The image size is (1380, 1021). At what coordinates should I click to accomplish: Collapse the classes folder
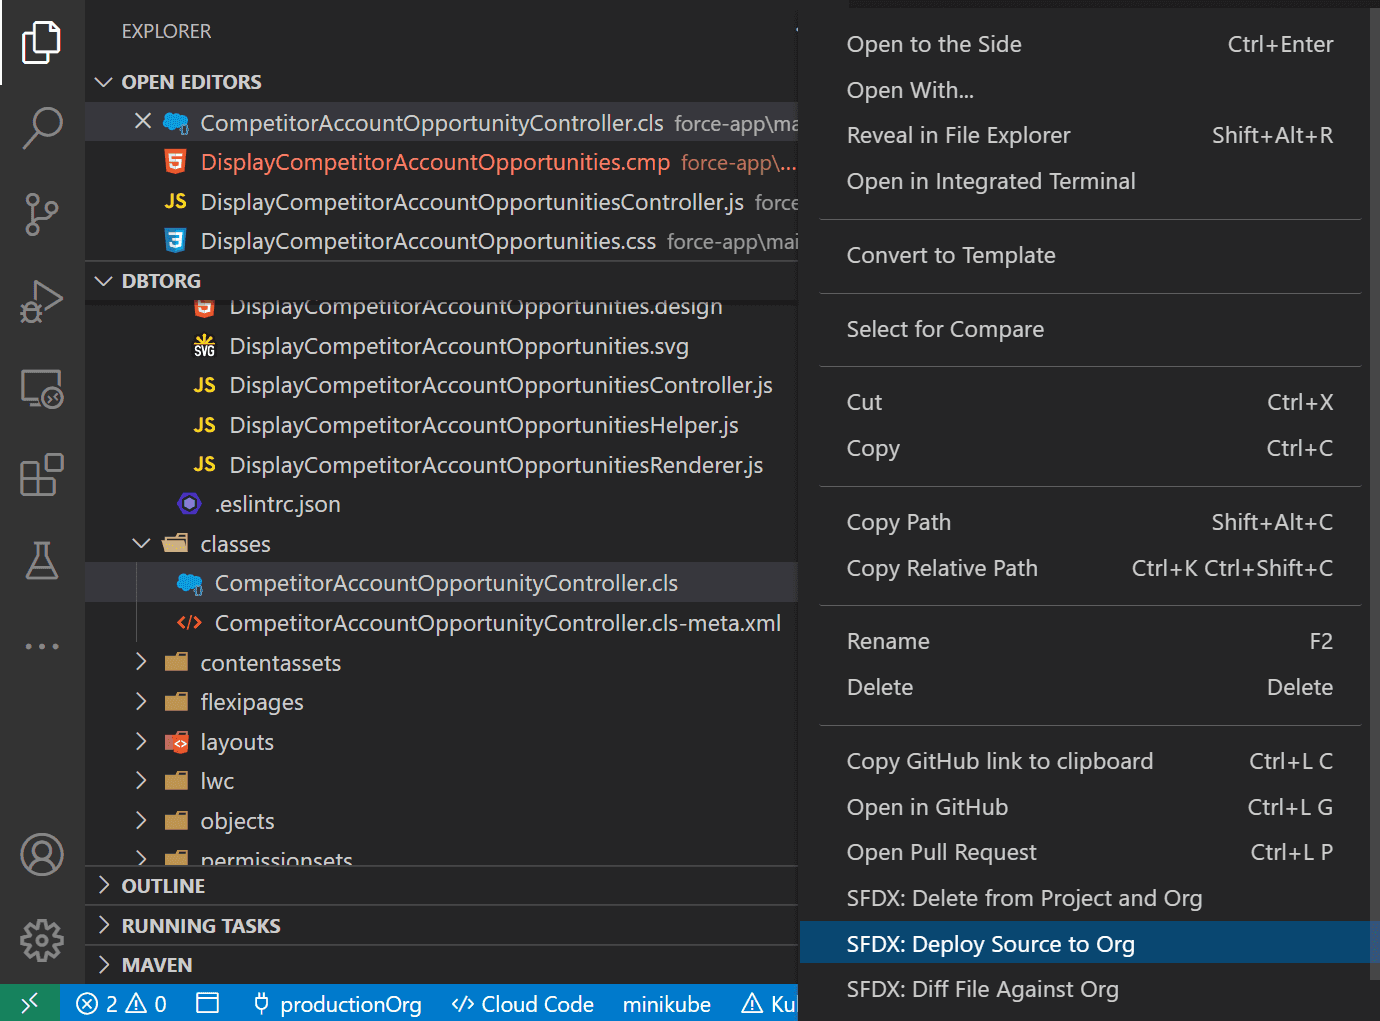(141, 544)
